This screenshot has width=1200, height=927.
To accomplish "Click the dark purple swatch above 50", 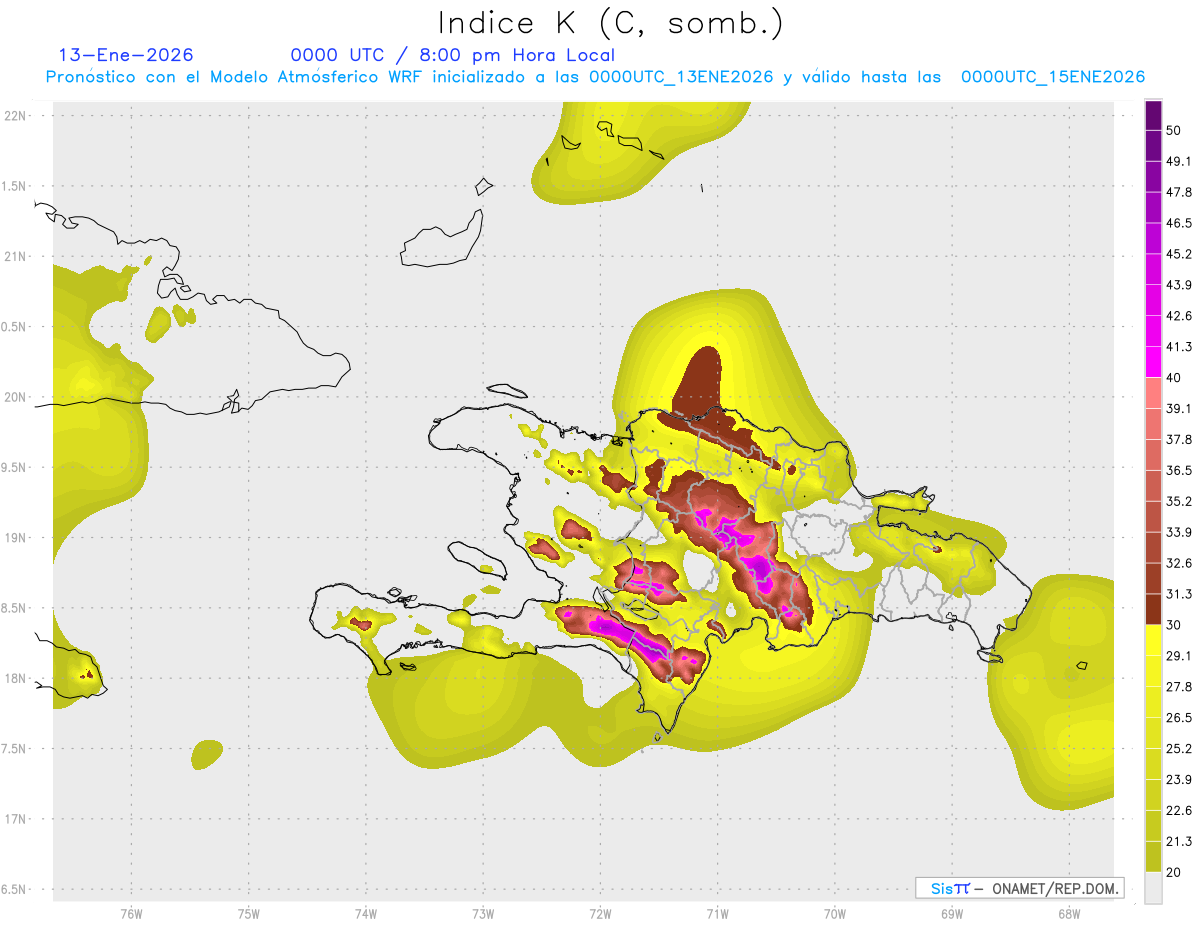I will [1153, 115].
